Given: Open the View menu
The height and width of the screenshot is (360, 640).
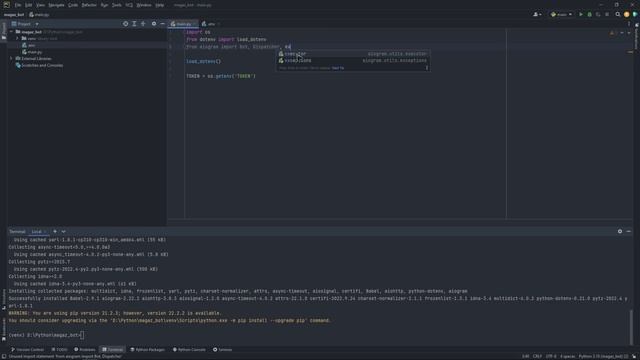Looking at the screenshot, I should (x=40, y=5).
